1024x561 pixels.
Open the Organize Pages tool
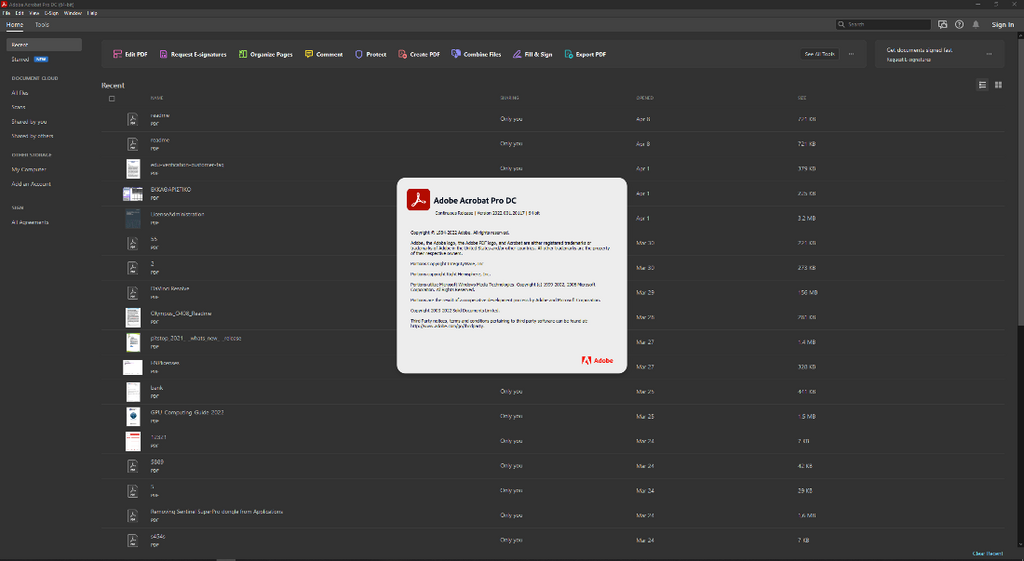tap(265, 54)
